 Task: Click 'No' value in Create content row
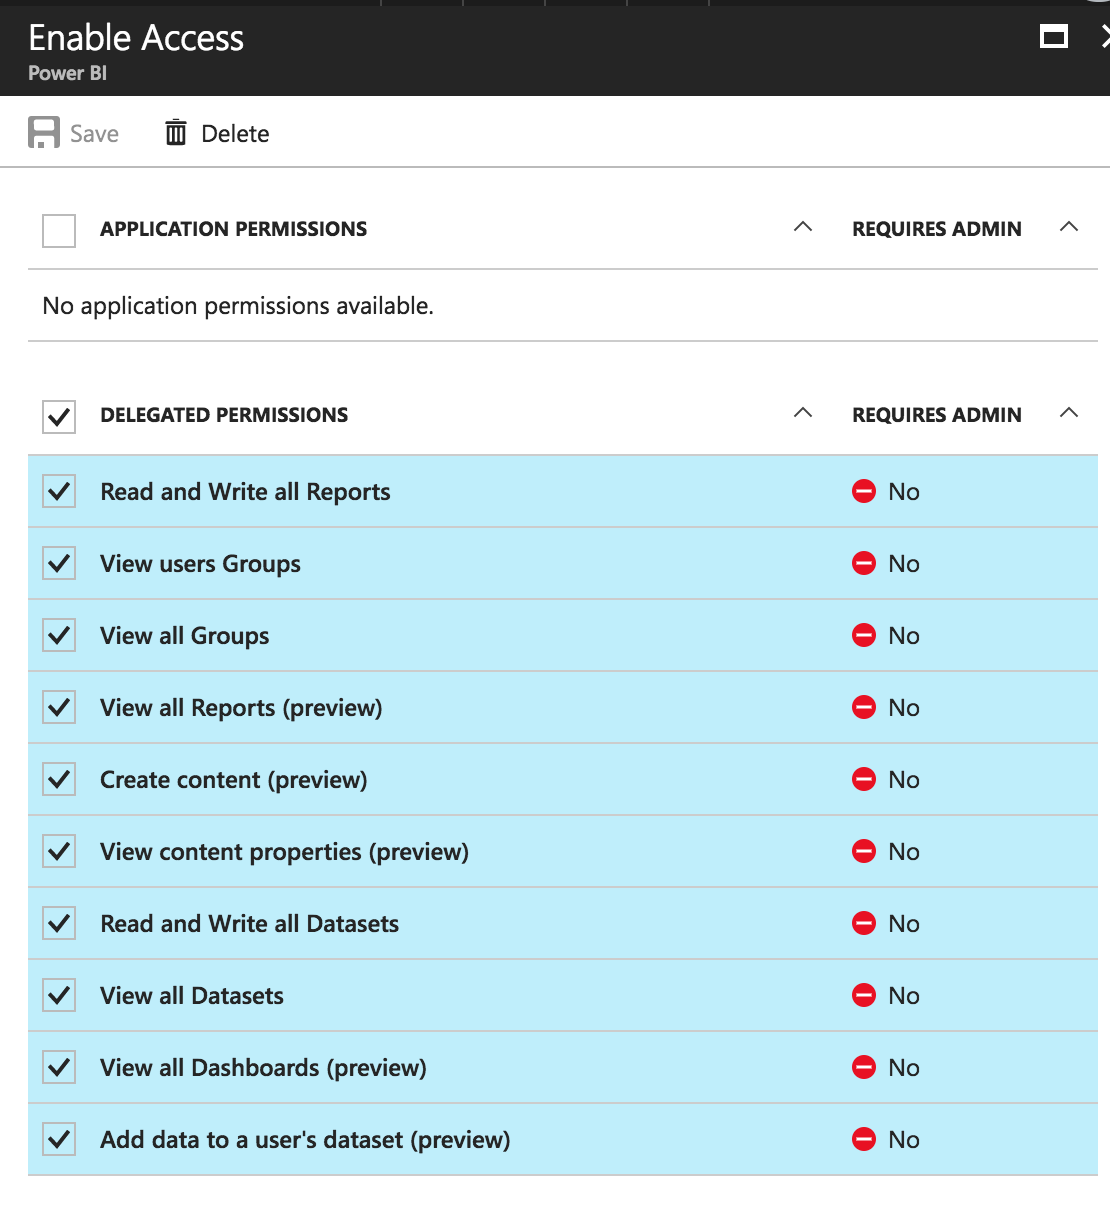coord(904,780)
